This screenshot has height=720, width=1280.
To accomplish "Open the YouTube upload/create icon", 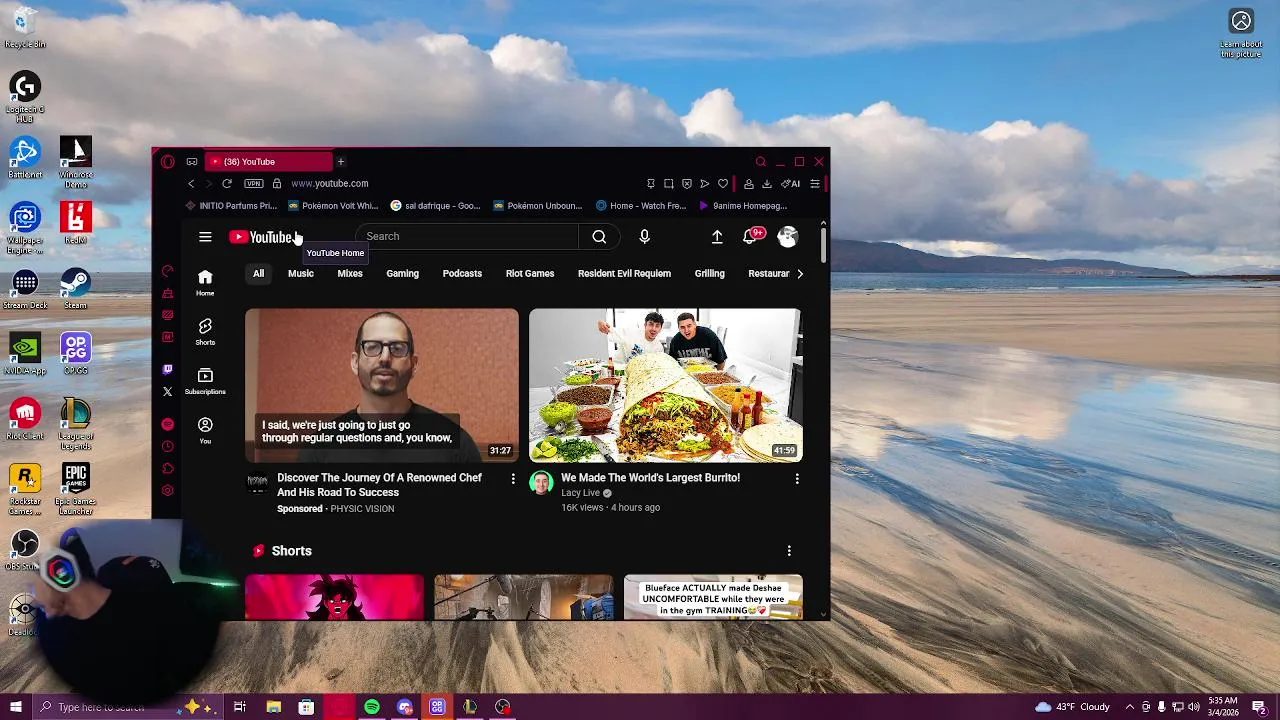I will coord(717,237).
